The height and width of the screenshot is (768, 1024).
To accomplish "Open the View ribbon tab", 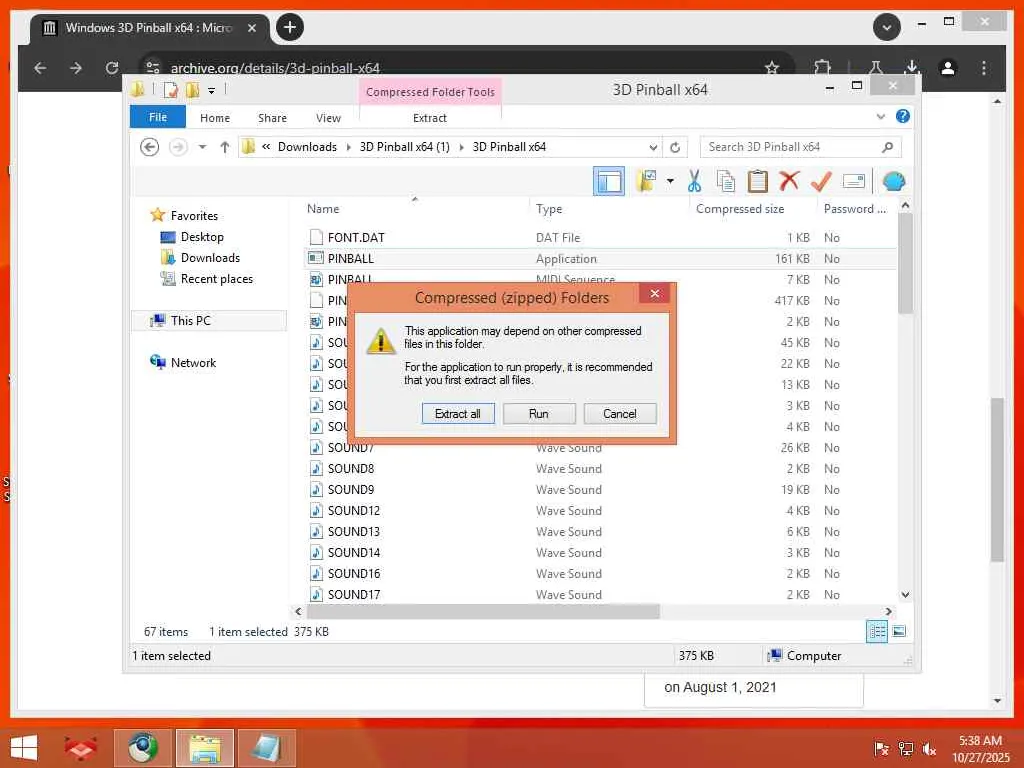I will [x=328, y=118].
